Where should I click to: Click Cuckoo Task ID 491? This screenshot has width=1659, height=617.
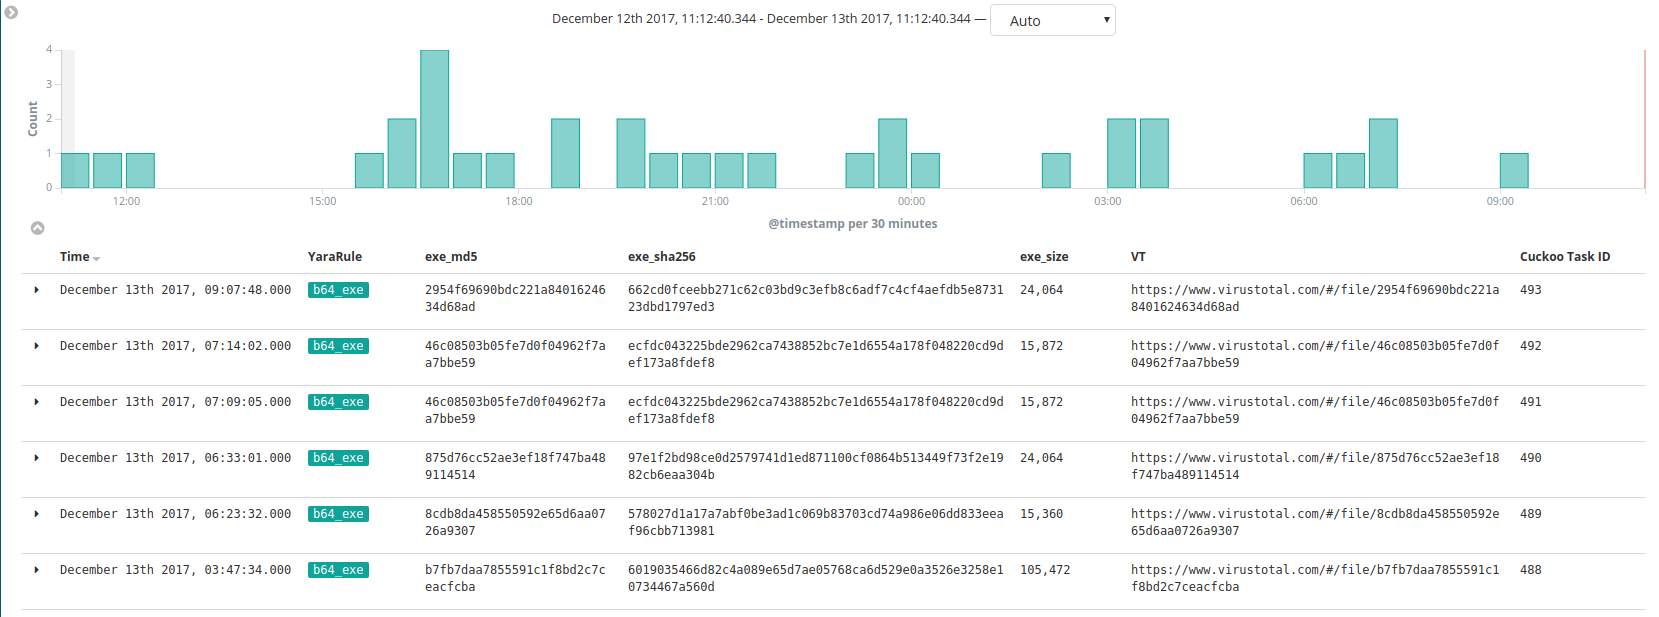tap(1530, 402)
